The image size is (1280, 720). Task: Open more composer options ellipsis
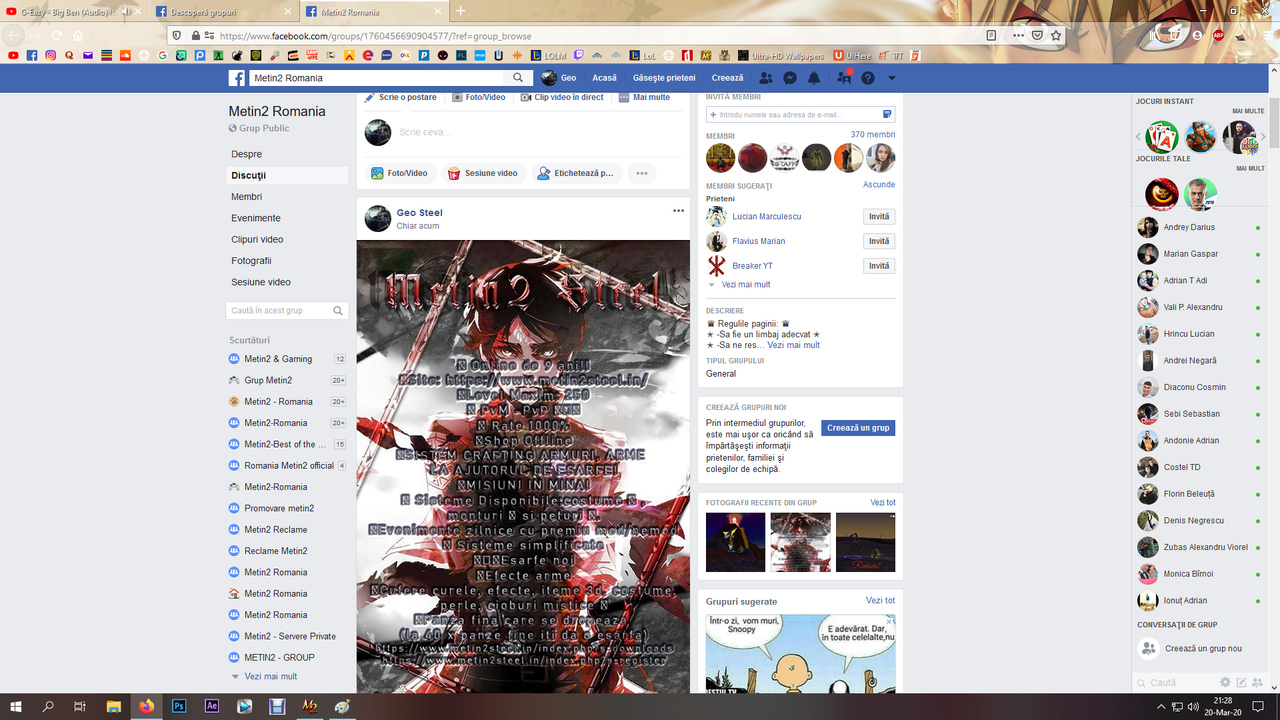[x=642, y=173]
